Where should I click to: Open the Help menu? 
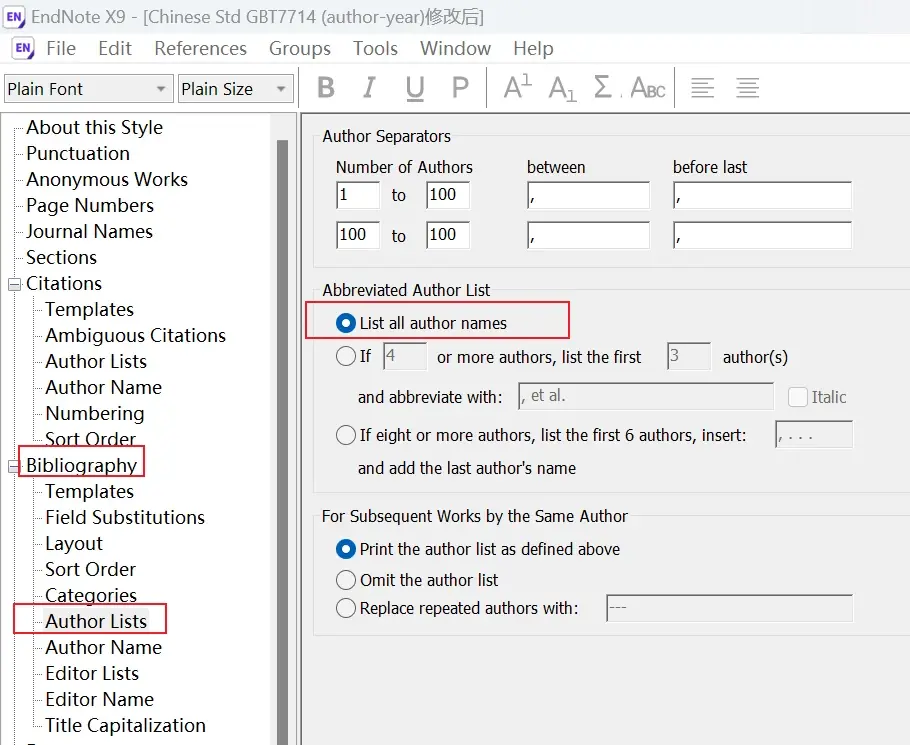(533, 48)
